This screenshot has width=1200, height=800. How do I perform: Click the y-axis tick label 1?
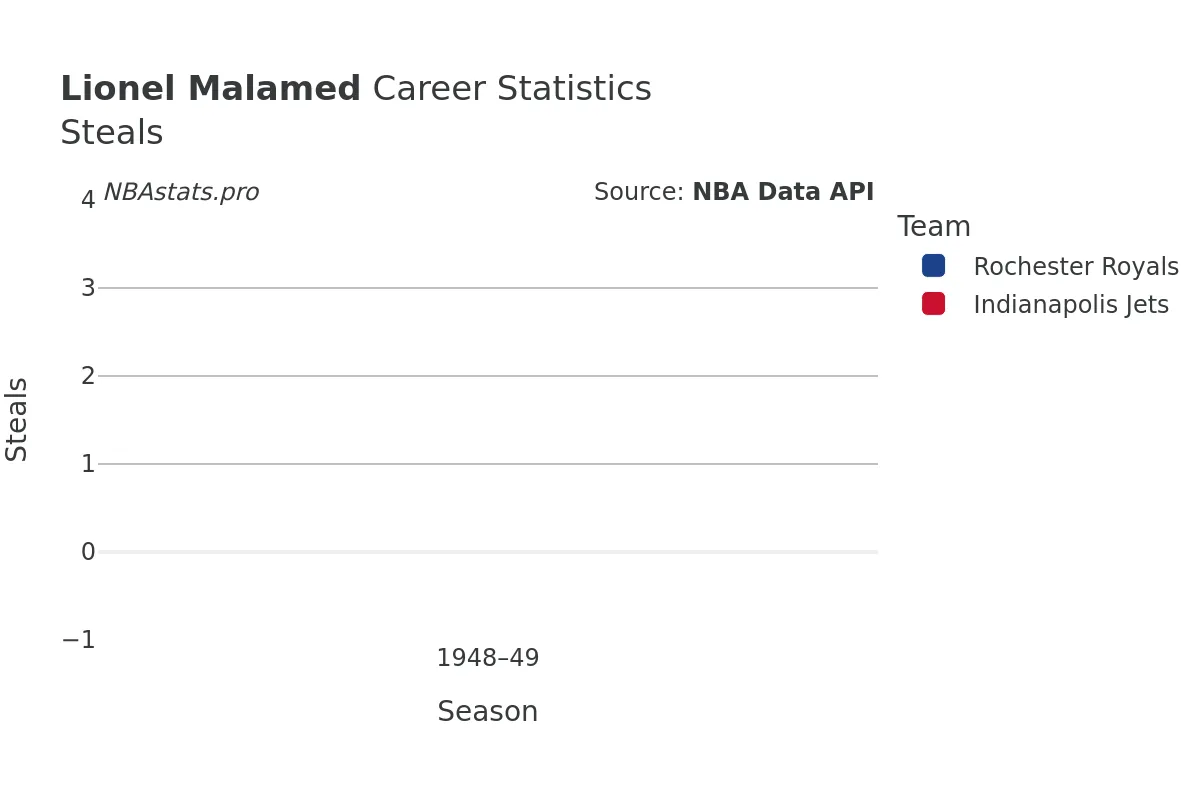point(88,464)
